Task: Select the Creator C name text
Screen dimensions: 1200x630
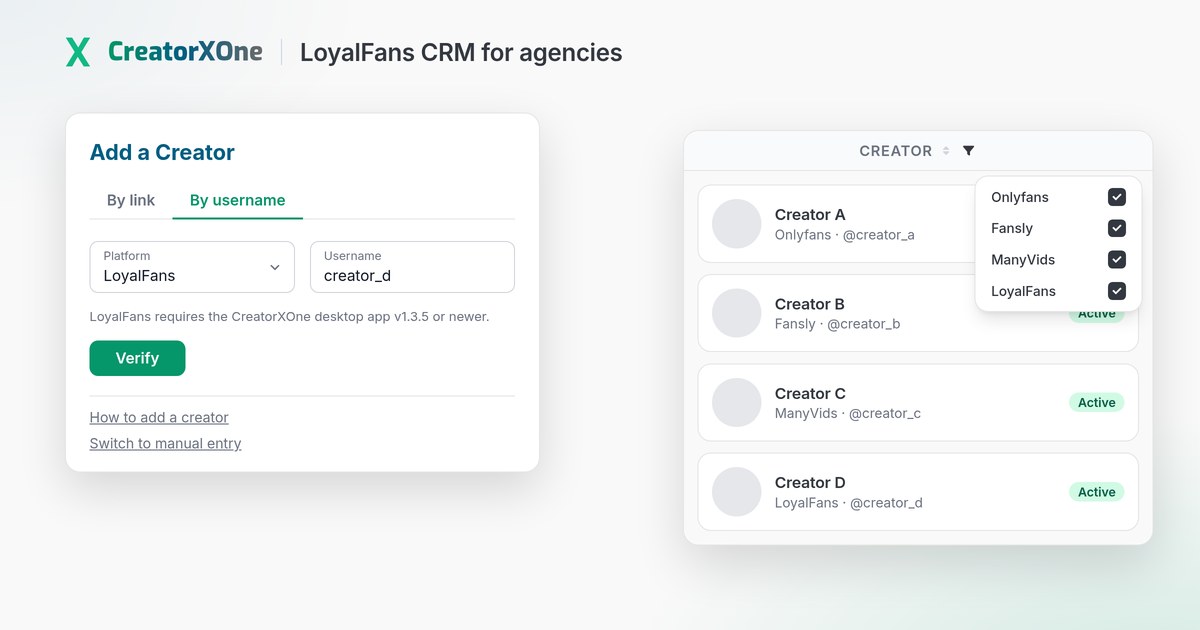Action: (810, 393)
